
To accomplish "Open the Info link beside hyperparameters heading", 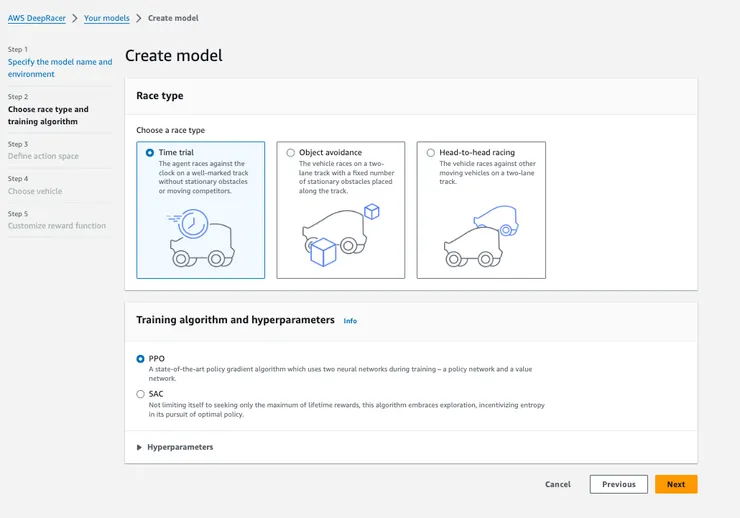I will (350, 321).
